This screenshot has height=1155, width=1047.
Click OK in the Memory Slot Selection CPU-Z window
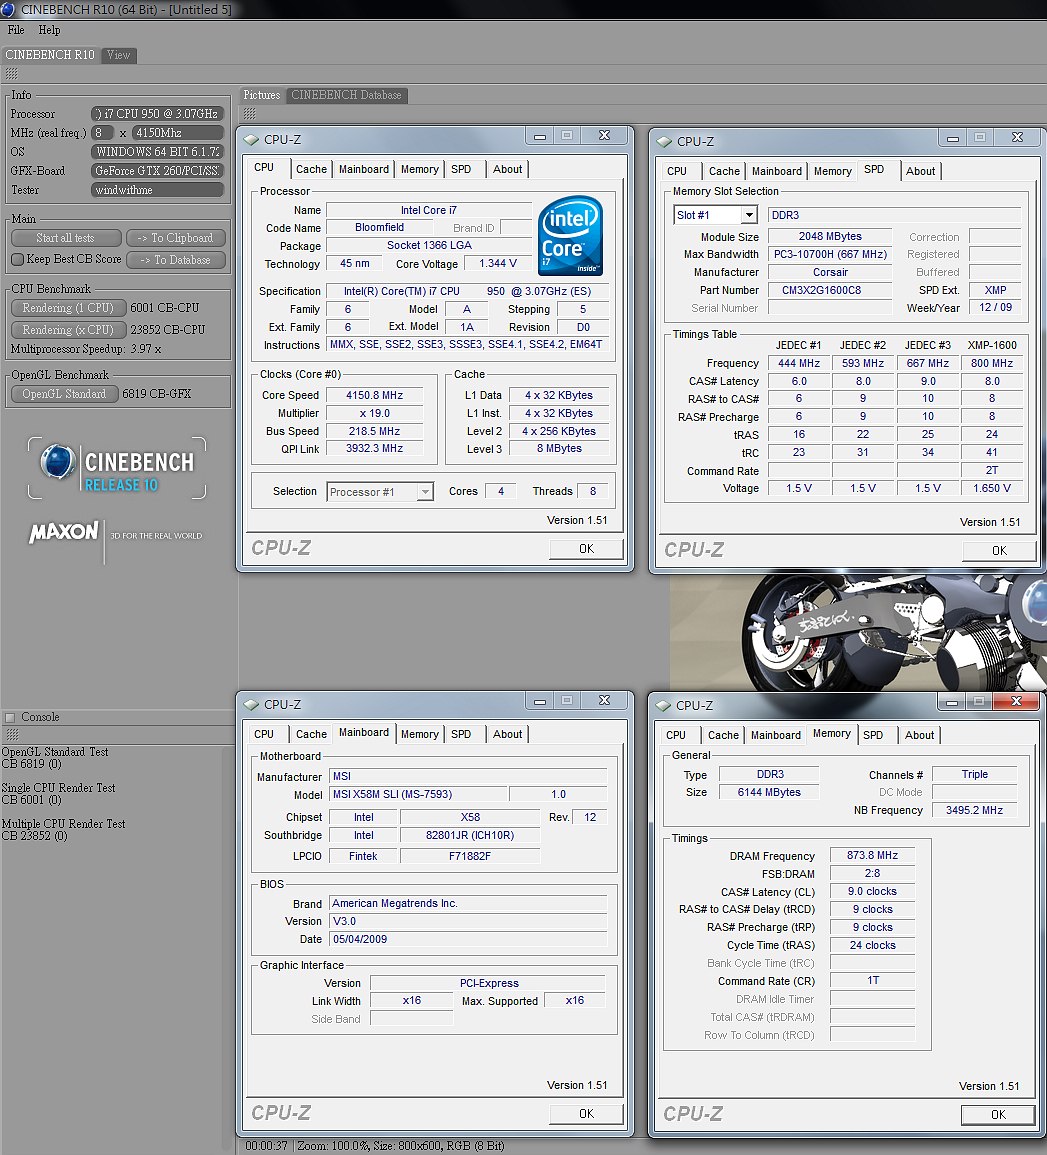click(x=999, y=551)
